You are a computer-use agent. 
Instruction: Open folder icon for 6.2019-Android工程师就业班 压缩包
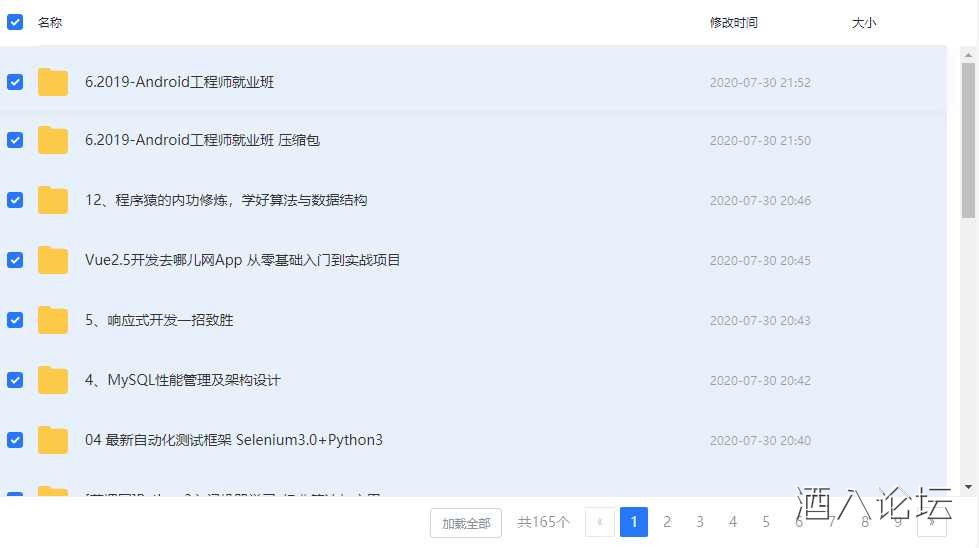(x=52, y=140)
